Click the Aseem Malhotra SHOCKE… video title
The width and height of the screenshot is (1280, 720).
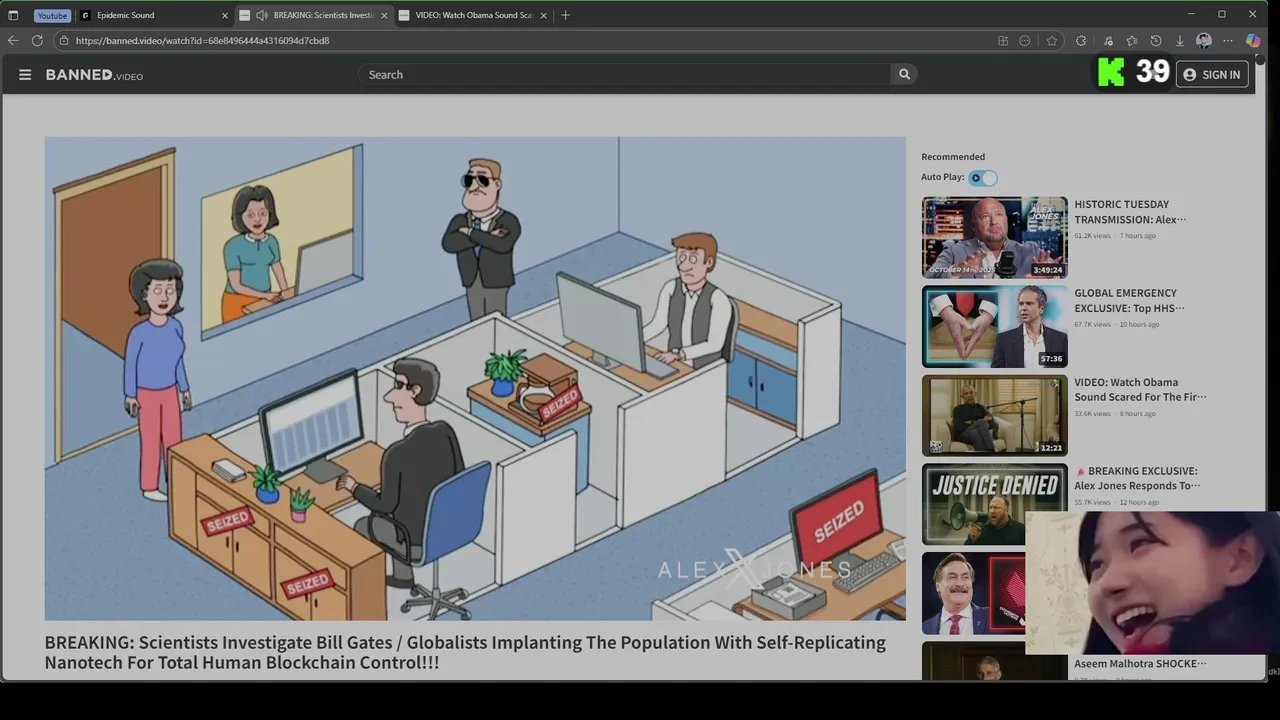[x=1140, y=664]
